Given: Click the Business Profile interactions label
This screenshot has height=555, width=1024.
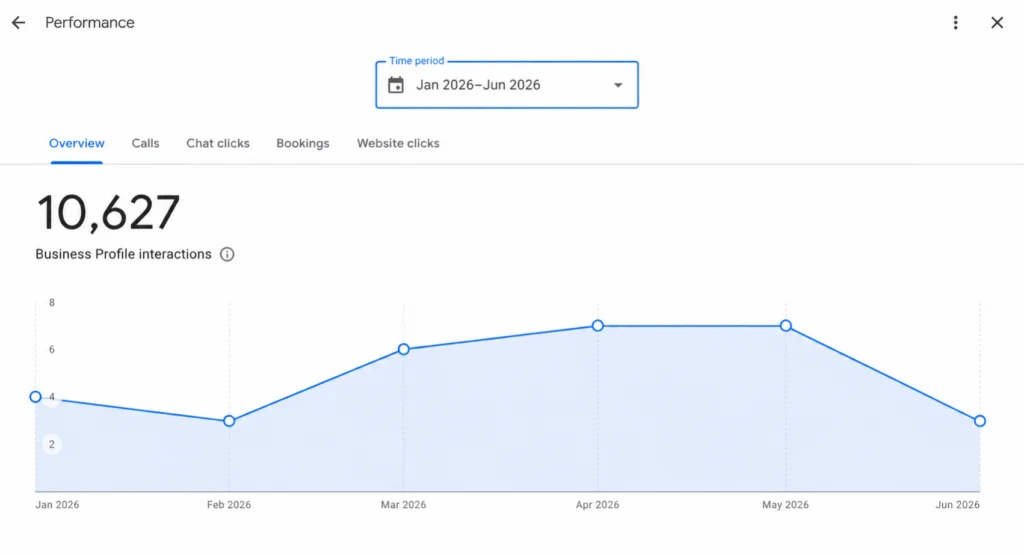Looking at the screenshot, I should click(x=123, y=255).
